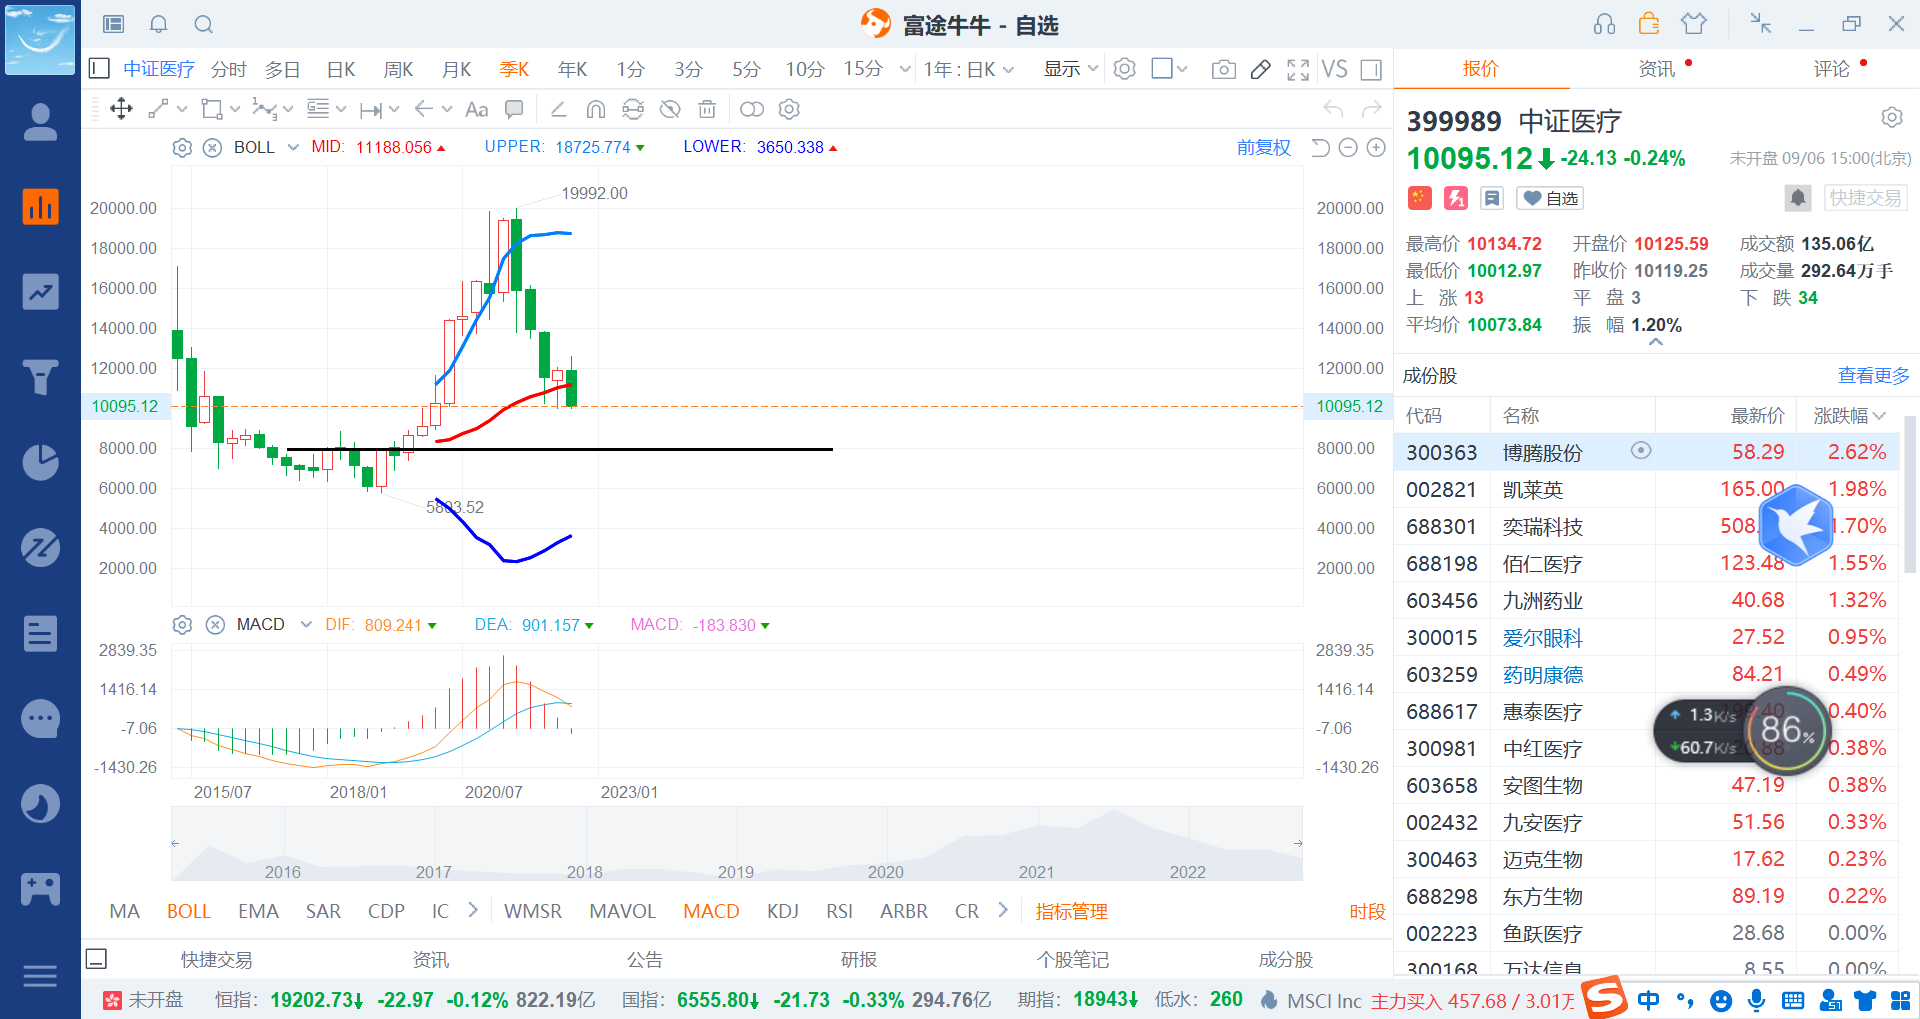Zoom out the chart with minus icon
The width and height of the screenshot is (1920, 1019).
(x=1348, y=148)
